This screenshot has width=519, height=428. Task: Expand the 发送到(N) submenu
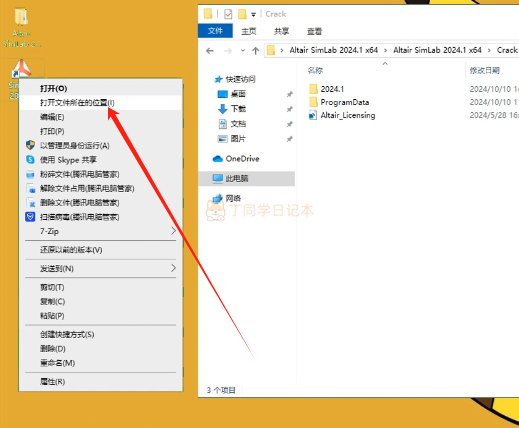[x=101, y=268]
